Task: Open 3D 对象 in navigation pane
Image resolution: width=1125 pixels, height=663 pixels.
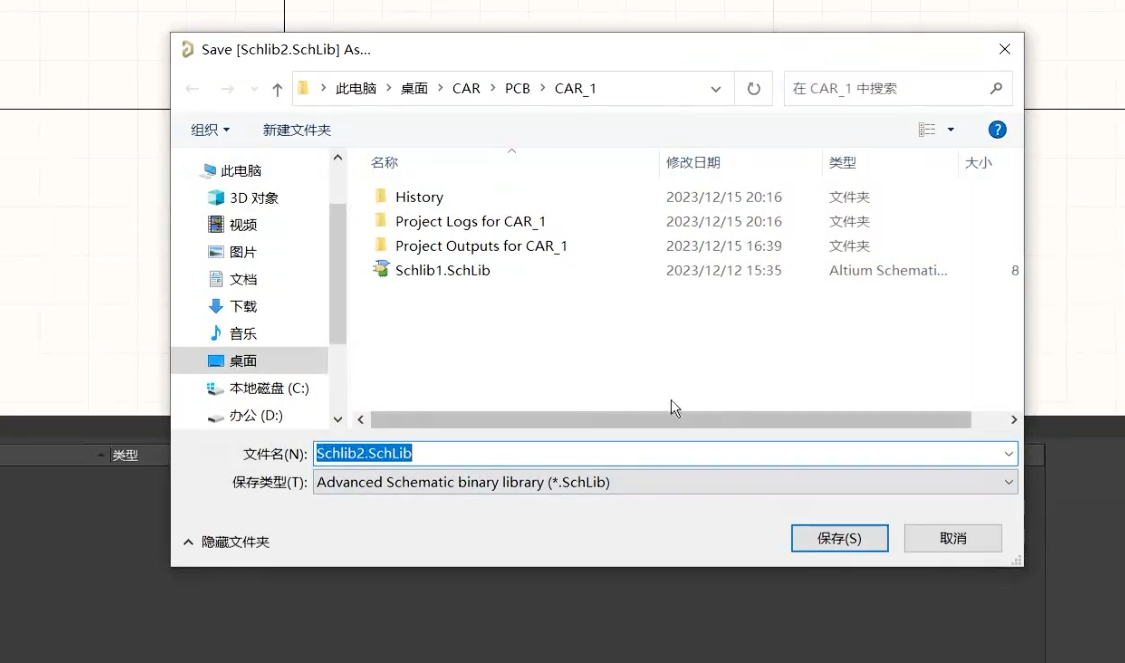Action: (253, 198)
